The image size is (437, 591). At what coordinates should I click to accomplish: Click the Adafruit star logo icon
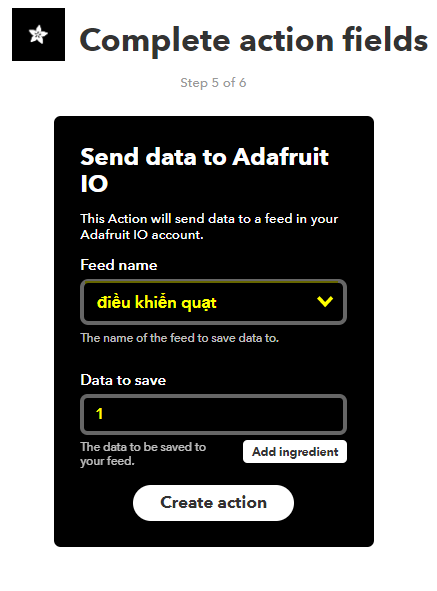[38, 34]
